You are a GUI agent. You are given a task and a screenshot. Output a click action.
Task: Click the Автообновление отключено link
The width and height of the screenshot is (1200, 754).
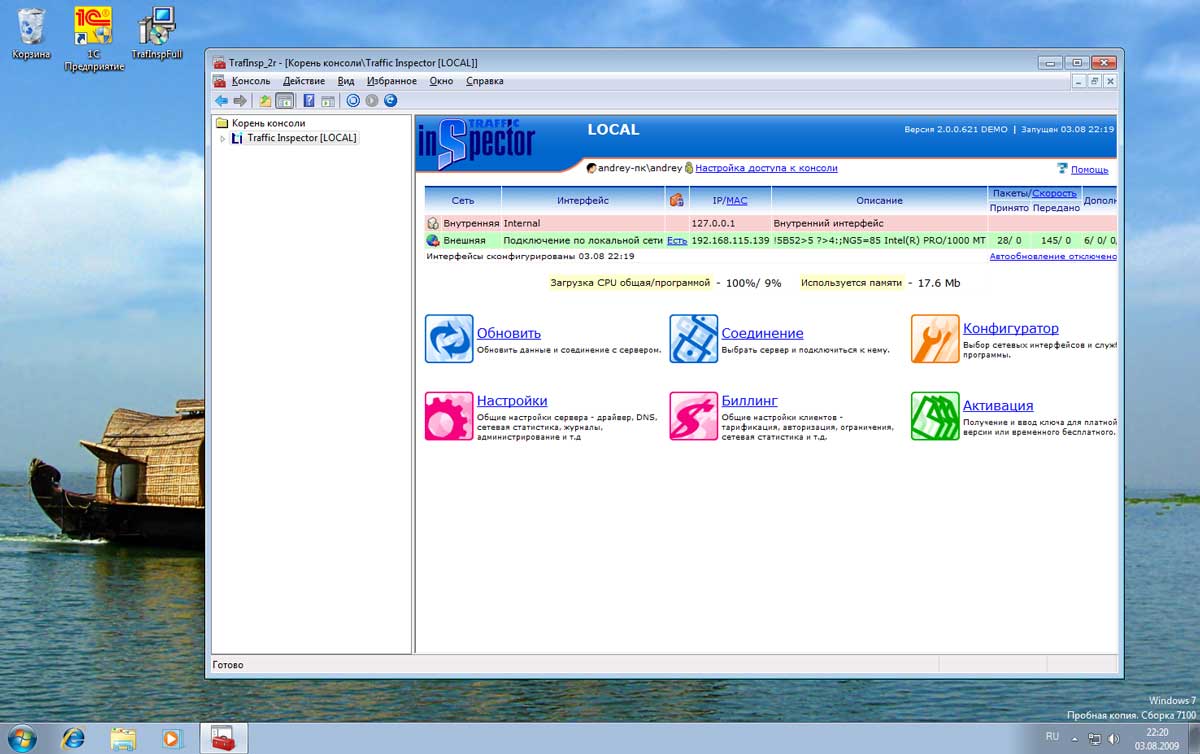pyautogui.click(x=1052, y=257)
